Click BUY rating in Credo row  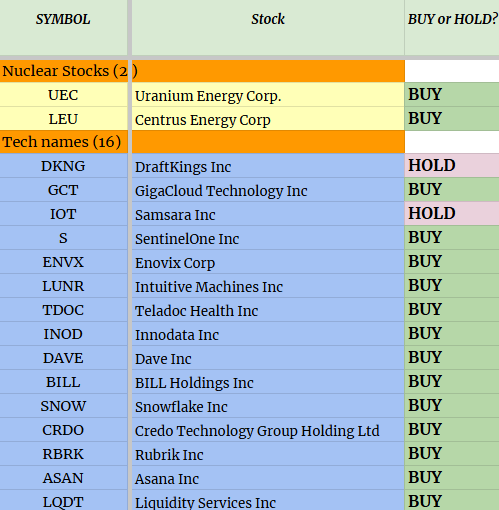(452, 430)
